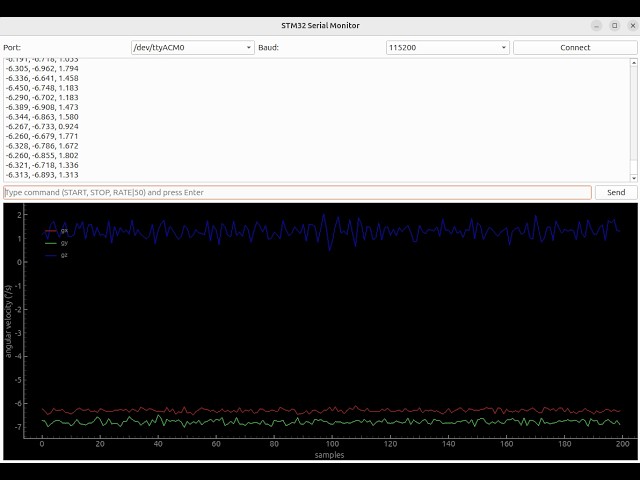The width and height of the screenshot is (640, 480).
Task: Click the log scrollbar up arrow
Action: click(x=634, y=62)
